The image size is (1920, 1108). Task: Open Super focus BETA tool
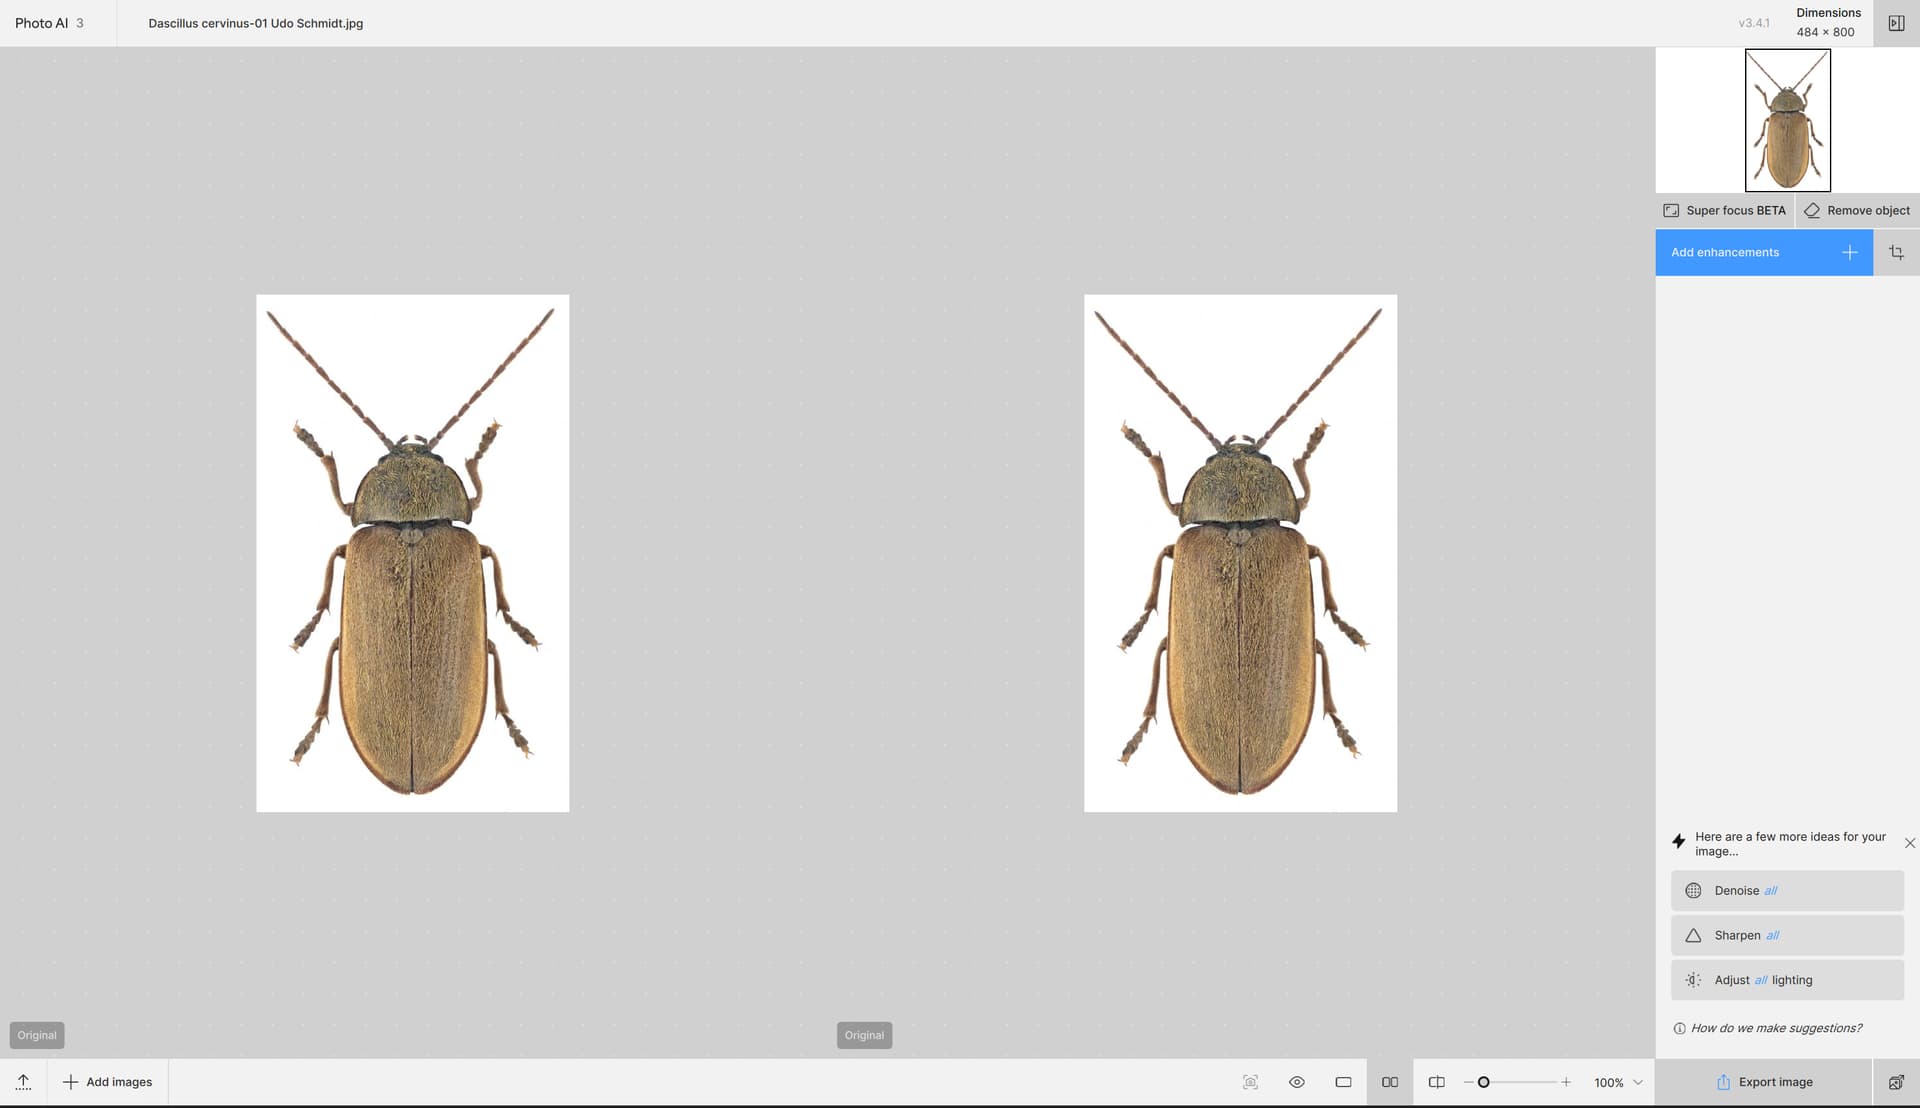[1724, 211]
